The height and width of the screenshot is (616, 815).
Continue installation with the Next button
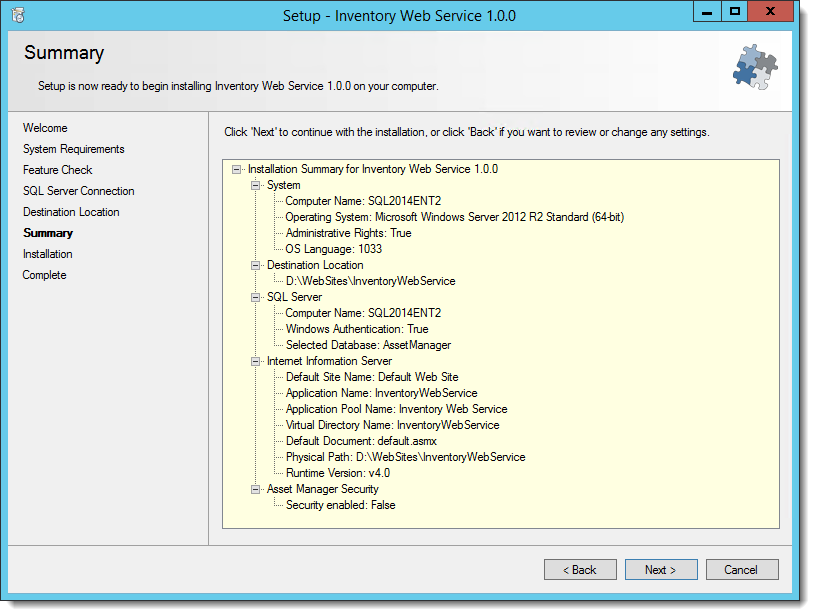tap(661, 570)
